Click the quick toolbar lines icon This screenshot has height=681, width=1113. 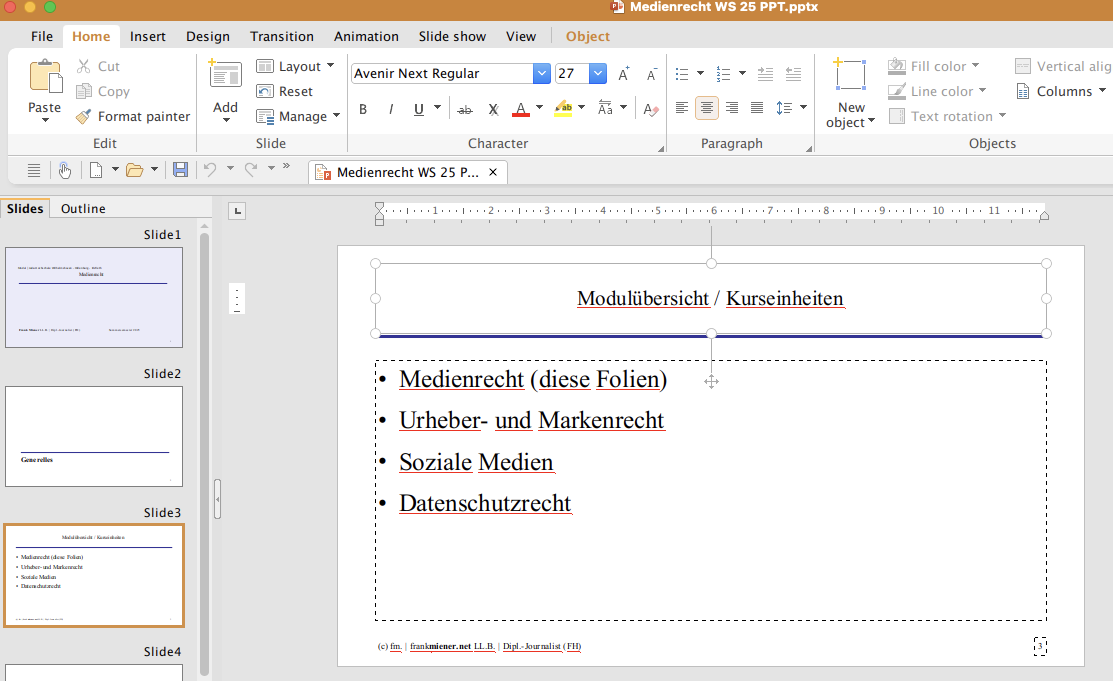(x=33, y=170)
